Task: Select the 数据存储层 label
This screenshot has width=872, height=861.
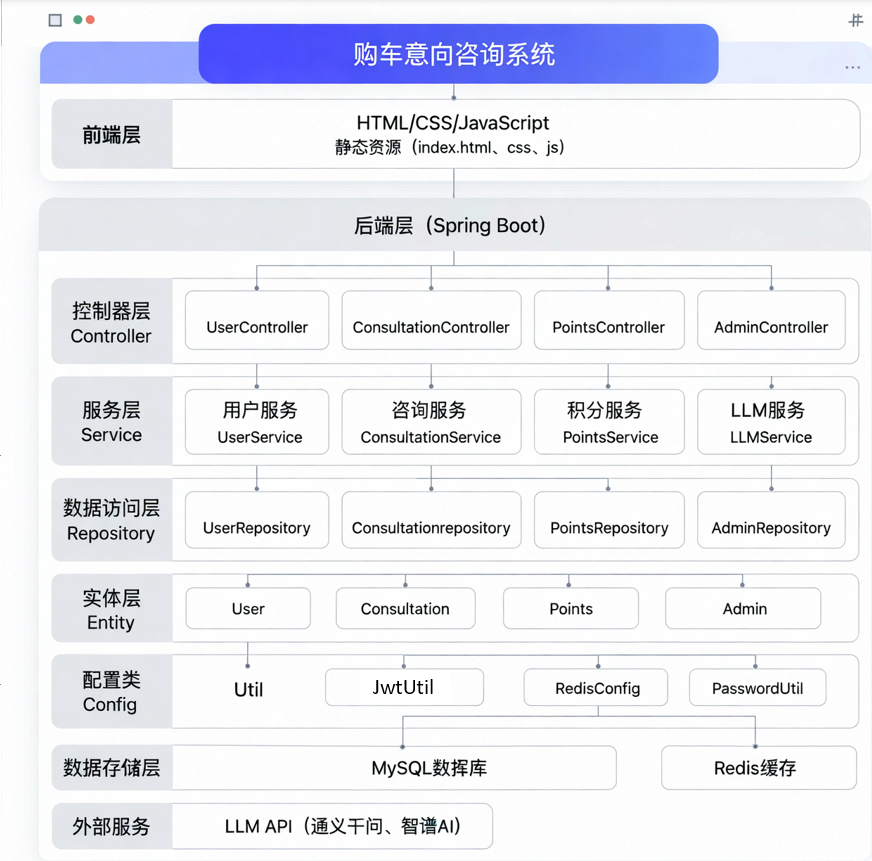Action: pos(112,768)
